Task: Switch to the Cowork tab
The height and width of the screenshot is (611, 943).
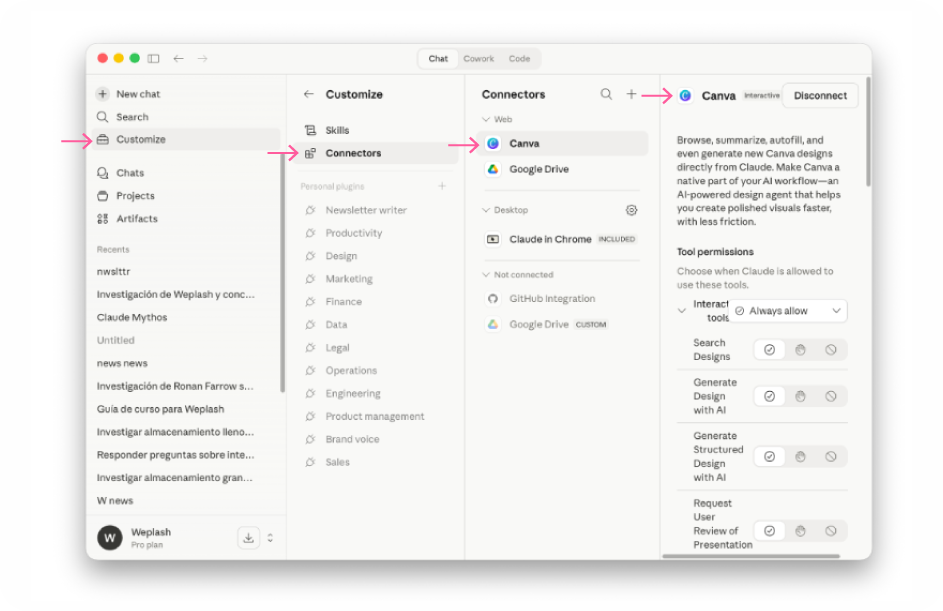Action: 479,59
